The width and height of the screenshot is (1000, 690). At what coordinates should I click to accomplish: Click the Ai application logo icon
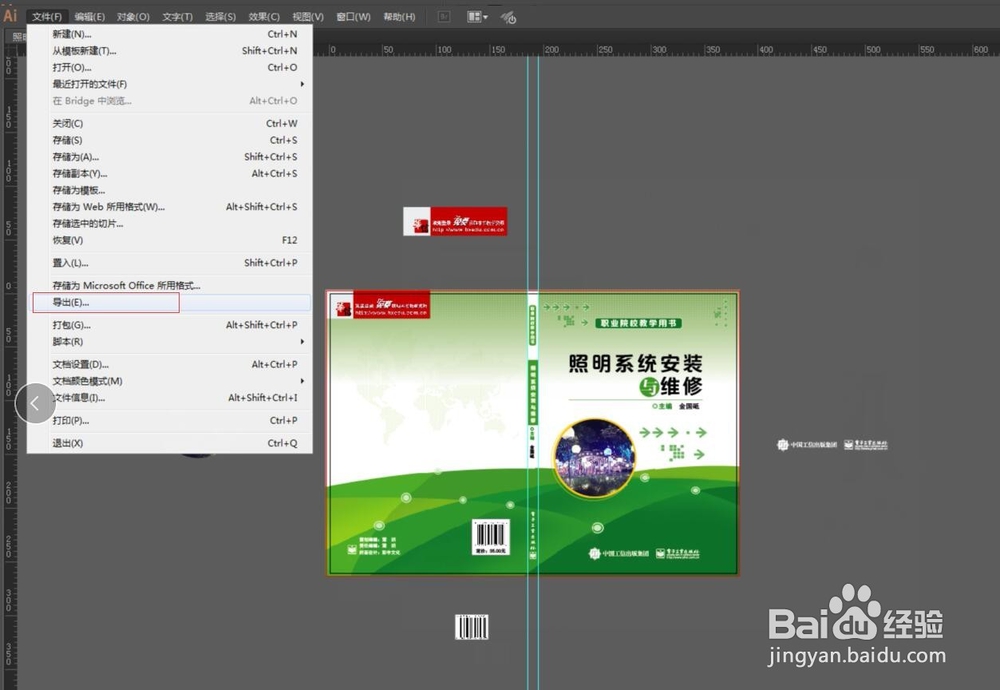[10, 15]
